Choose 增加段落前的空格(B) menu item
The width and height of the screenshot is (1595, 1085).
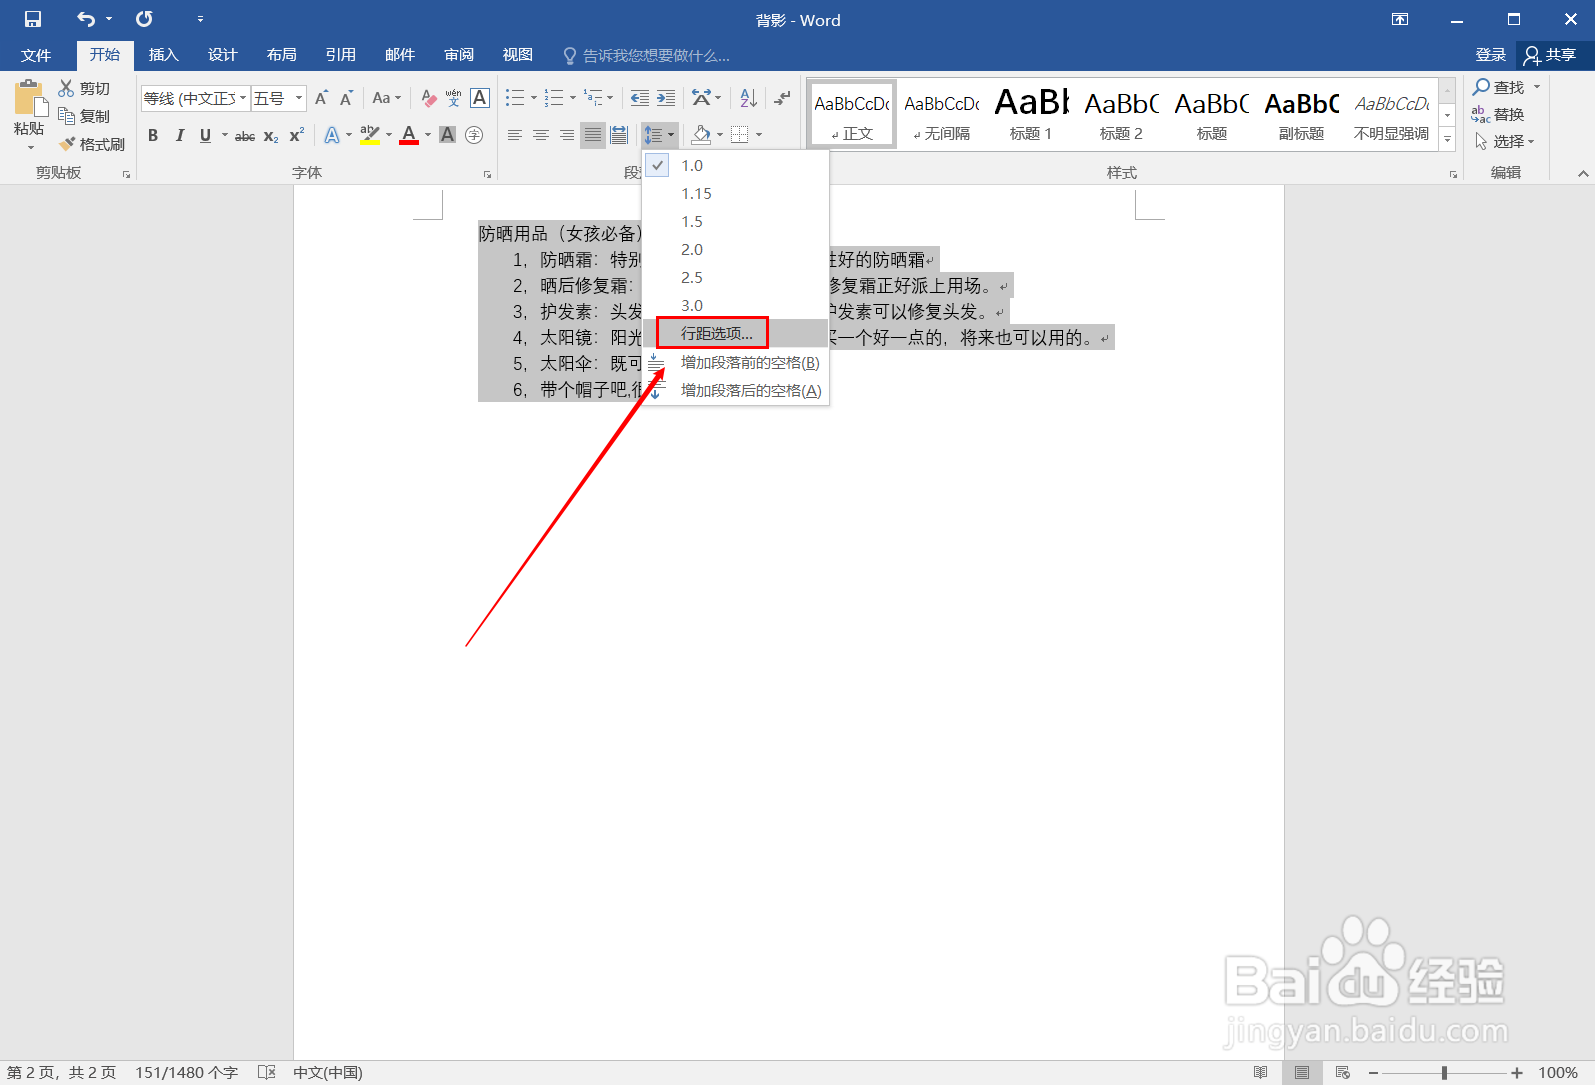736,362
